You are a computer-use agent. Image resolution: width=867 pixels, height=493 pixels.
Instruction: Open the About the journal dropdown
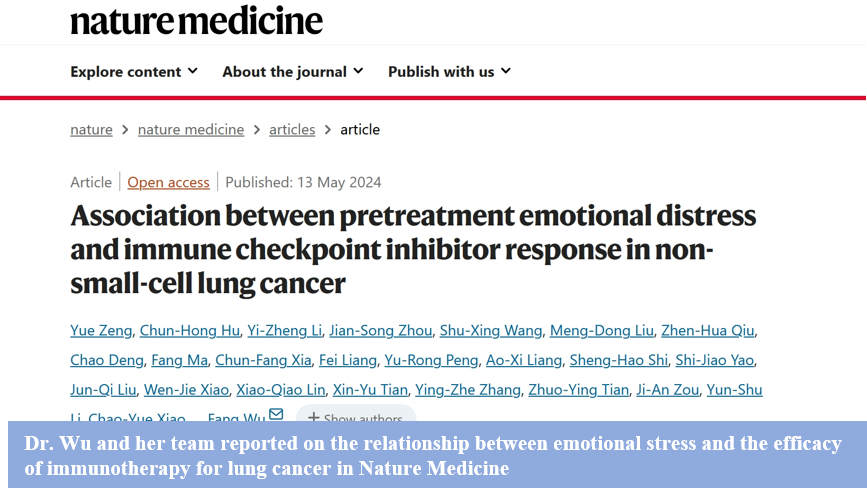292,71
